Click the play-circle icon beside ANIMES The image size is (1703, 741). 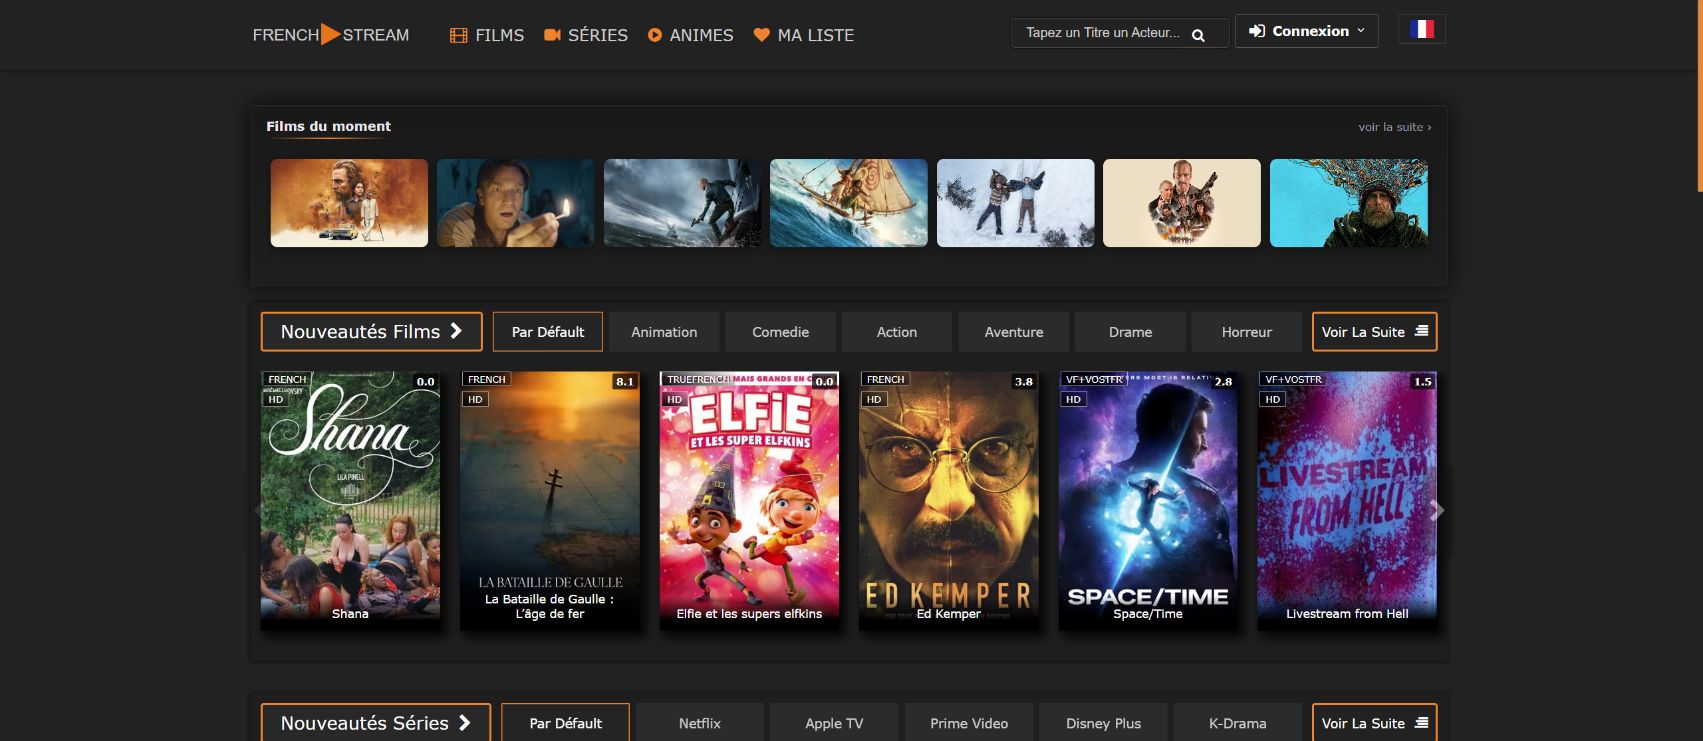click(655, 35)
